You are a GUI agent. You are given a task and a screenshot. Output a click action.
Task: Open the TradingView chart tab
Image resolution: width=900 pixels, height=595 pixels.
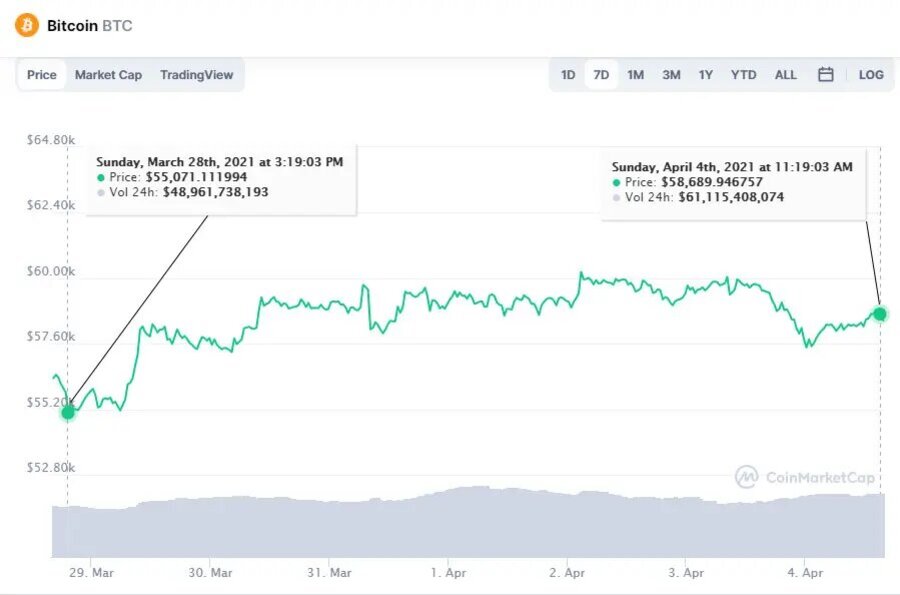(x=196, y=75)
